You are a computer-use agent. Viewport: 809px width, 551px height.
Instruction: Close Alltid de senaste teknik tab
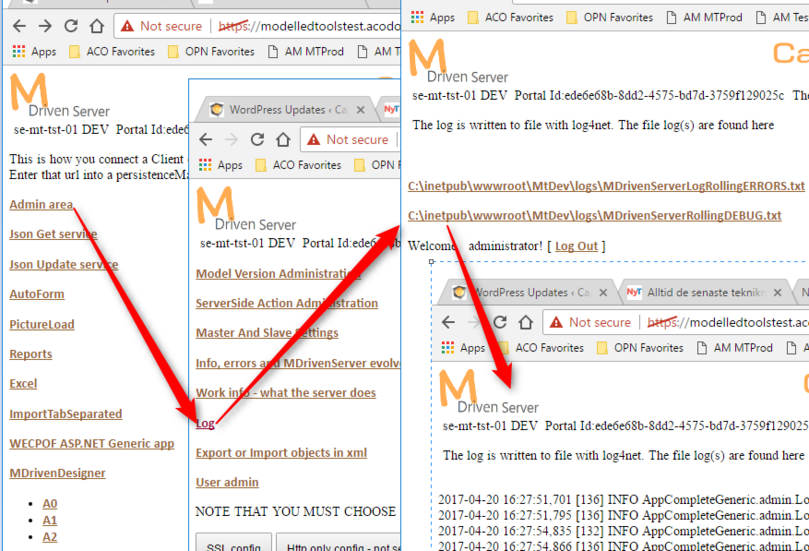[x=778, y=293]
